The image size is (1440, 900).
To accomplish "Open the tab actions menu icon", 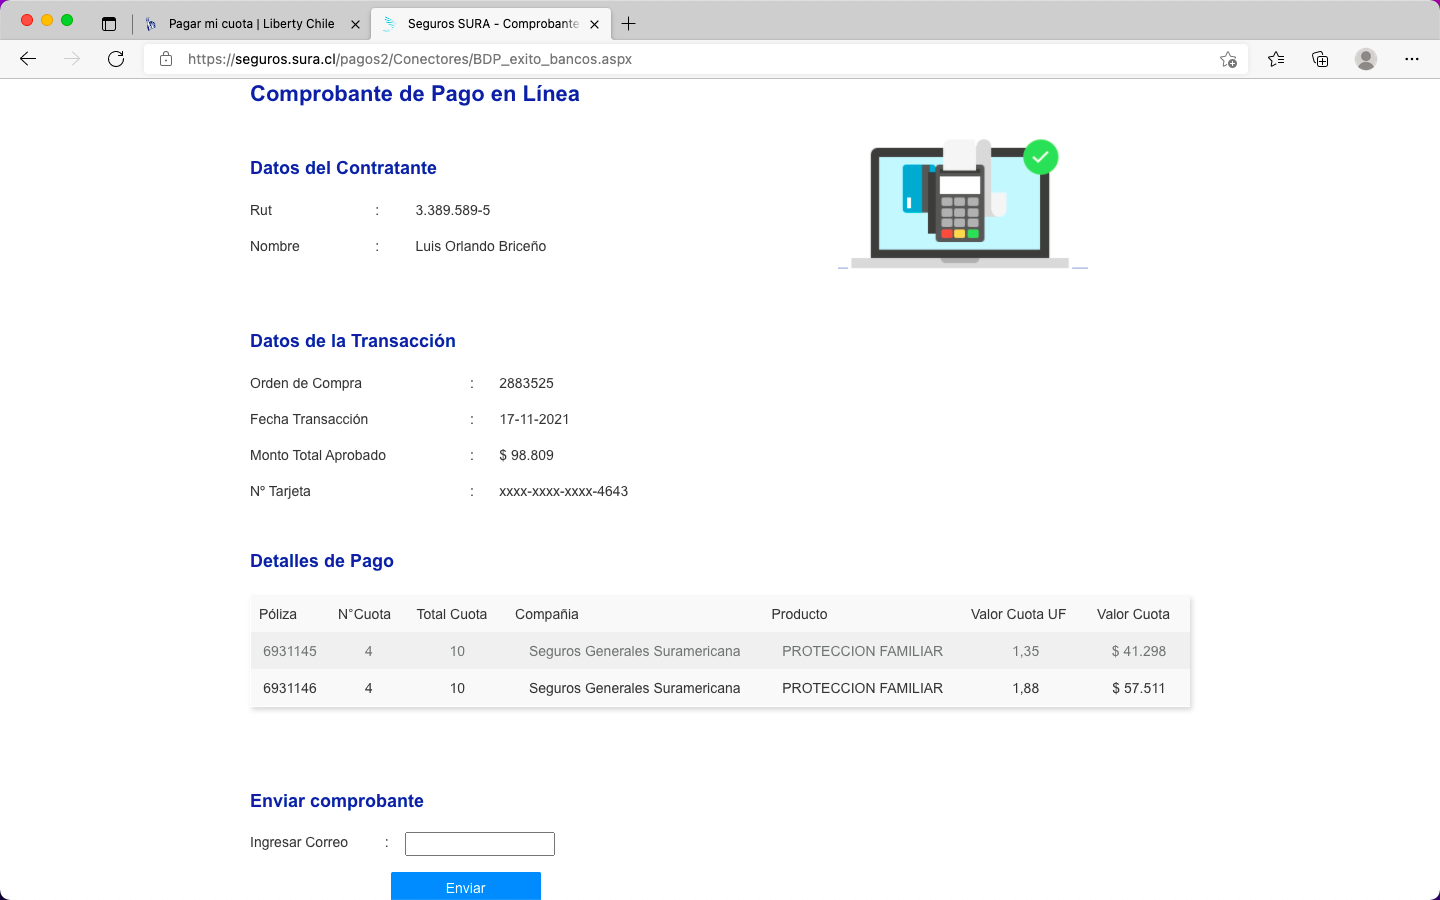I will [x=109, y=24].
